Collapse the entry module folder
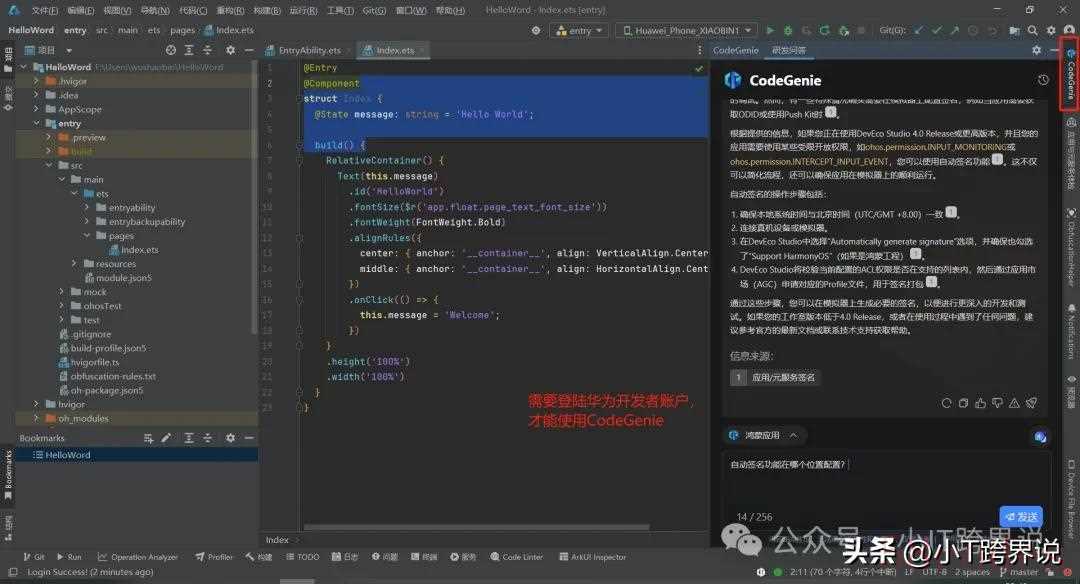The width and height of the screenshot is (1080, 584). 37,123
